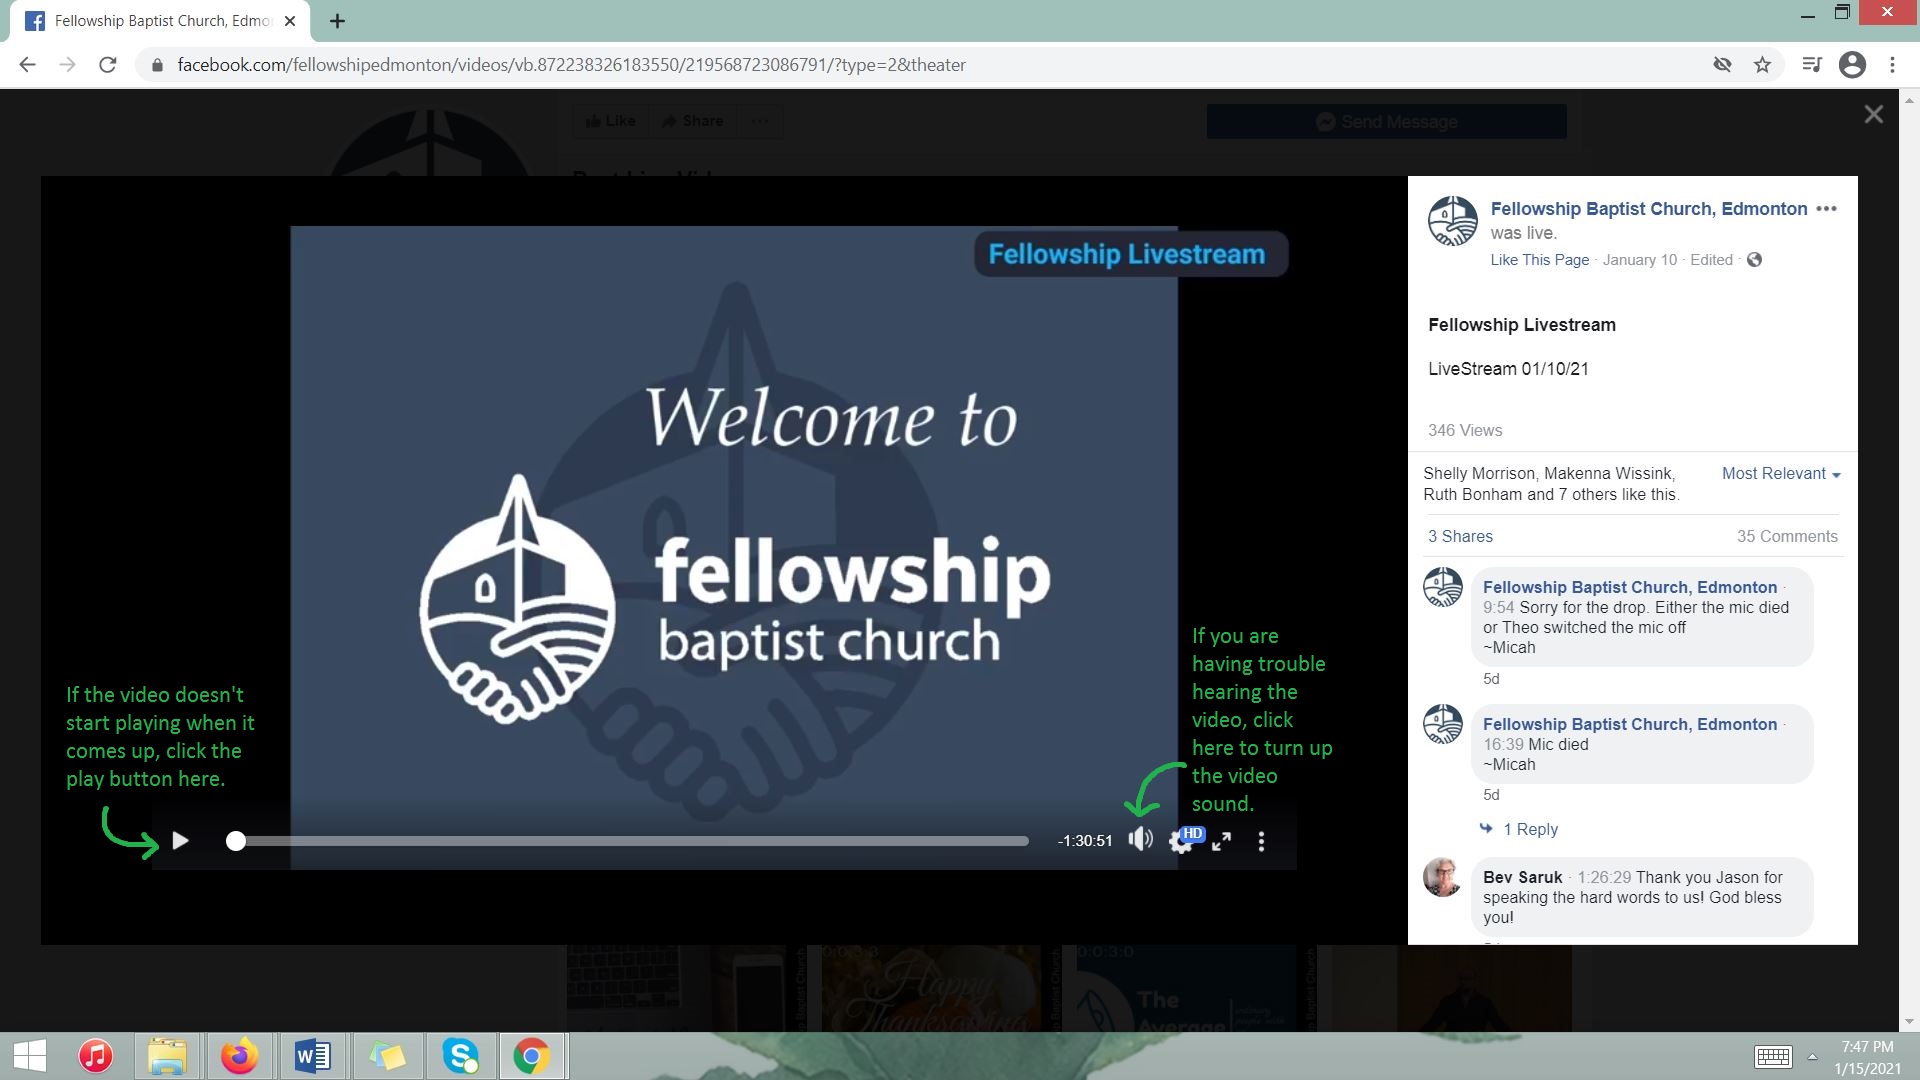Show hidden system tray icons

(x=1812, y=1057)
